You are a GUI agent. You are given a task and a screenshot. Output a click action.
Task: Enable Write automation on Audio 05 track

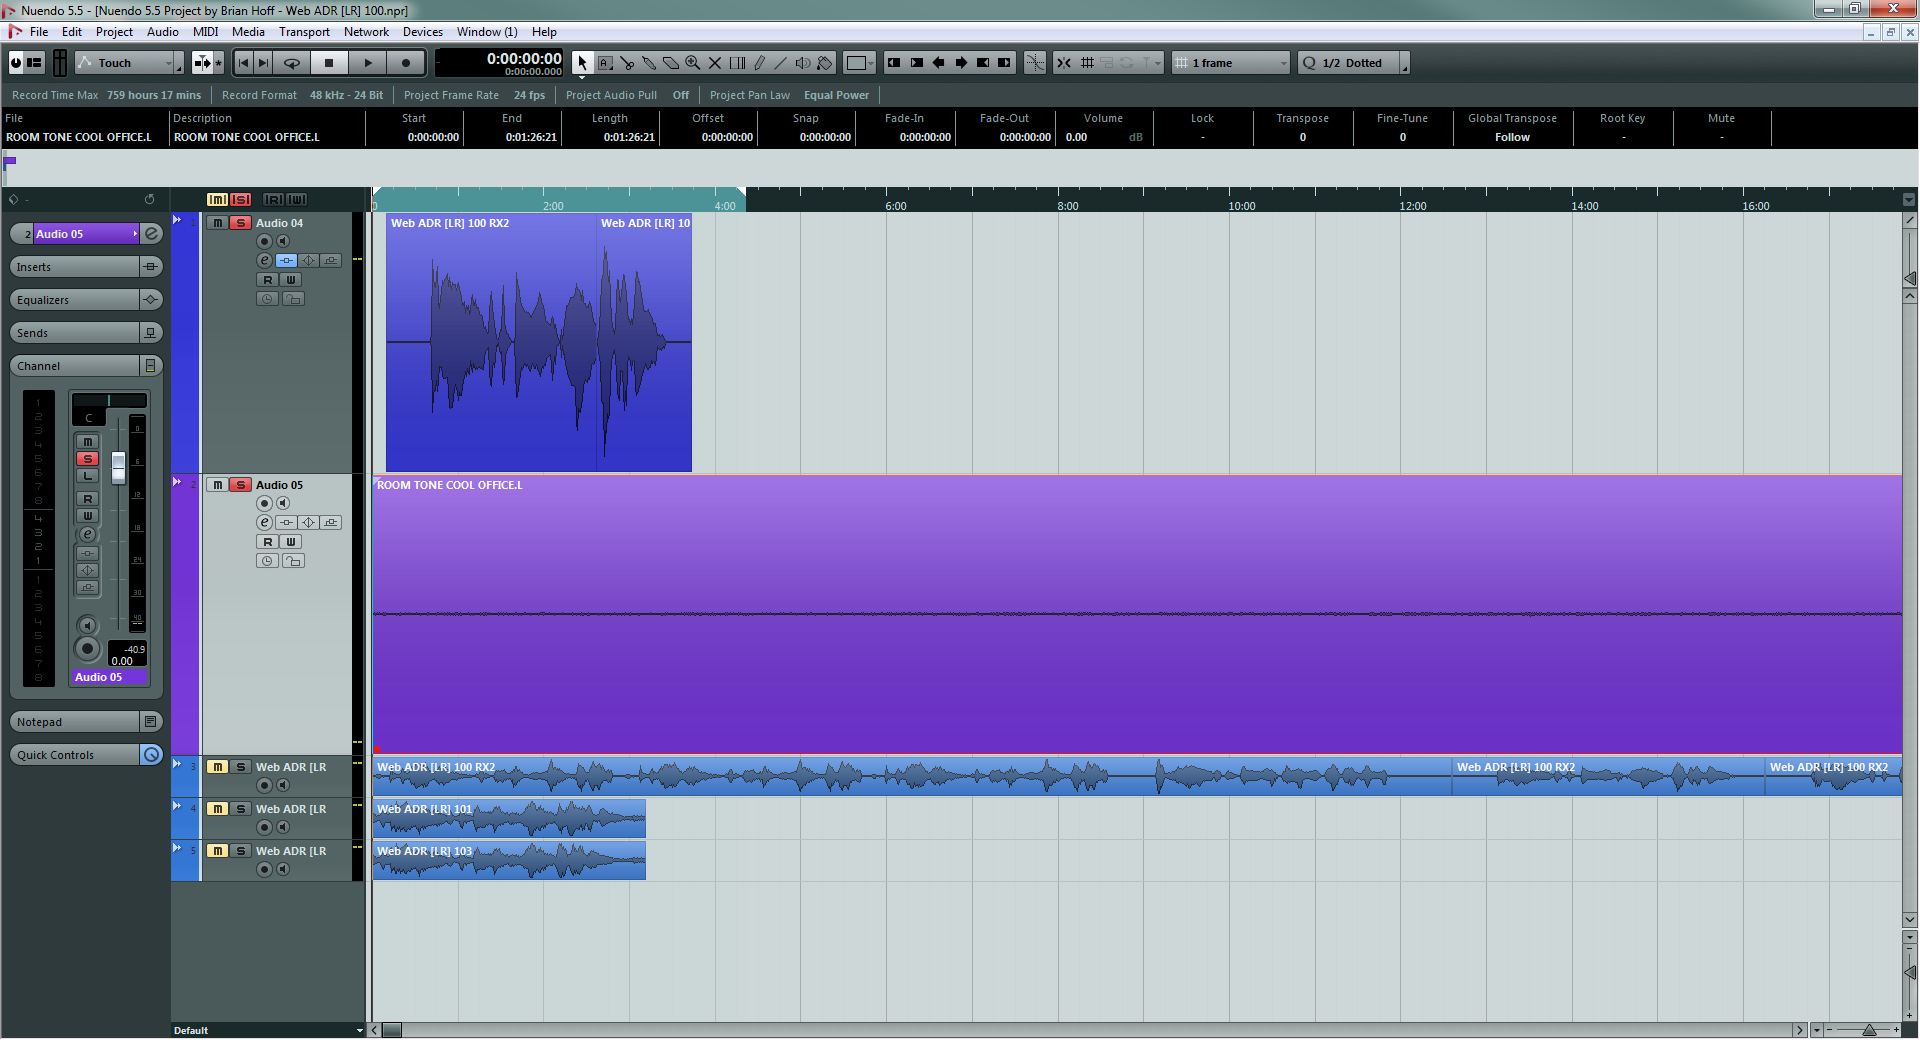(x=291, y=542)
